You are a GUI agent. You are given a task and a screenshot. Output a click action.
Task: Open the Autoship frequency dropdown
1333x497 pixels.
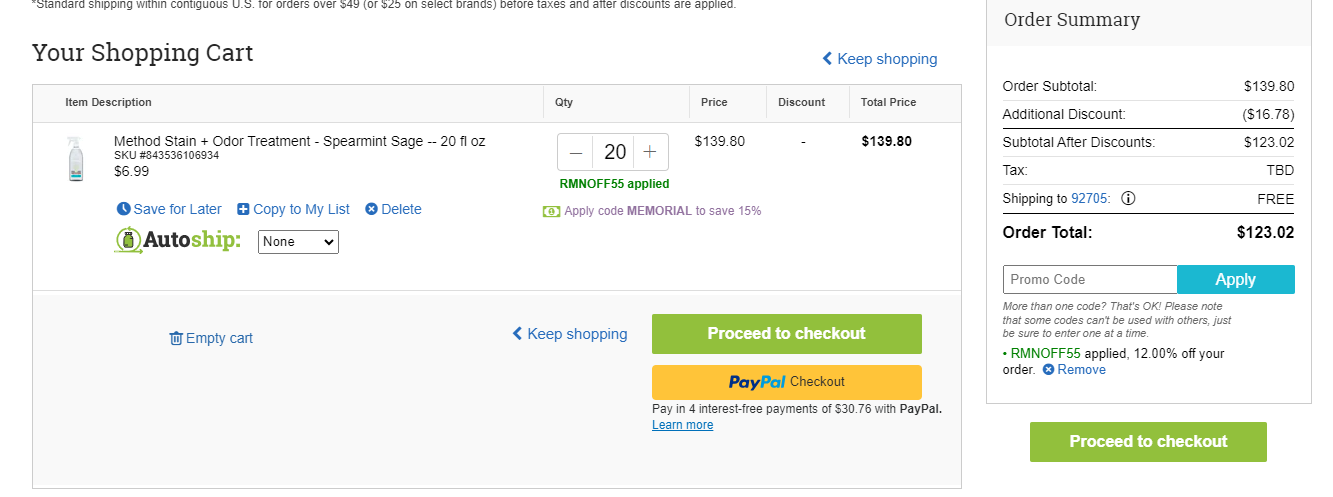click(298, 242)
